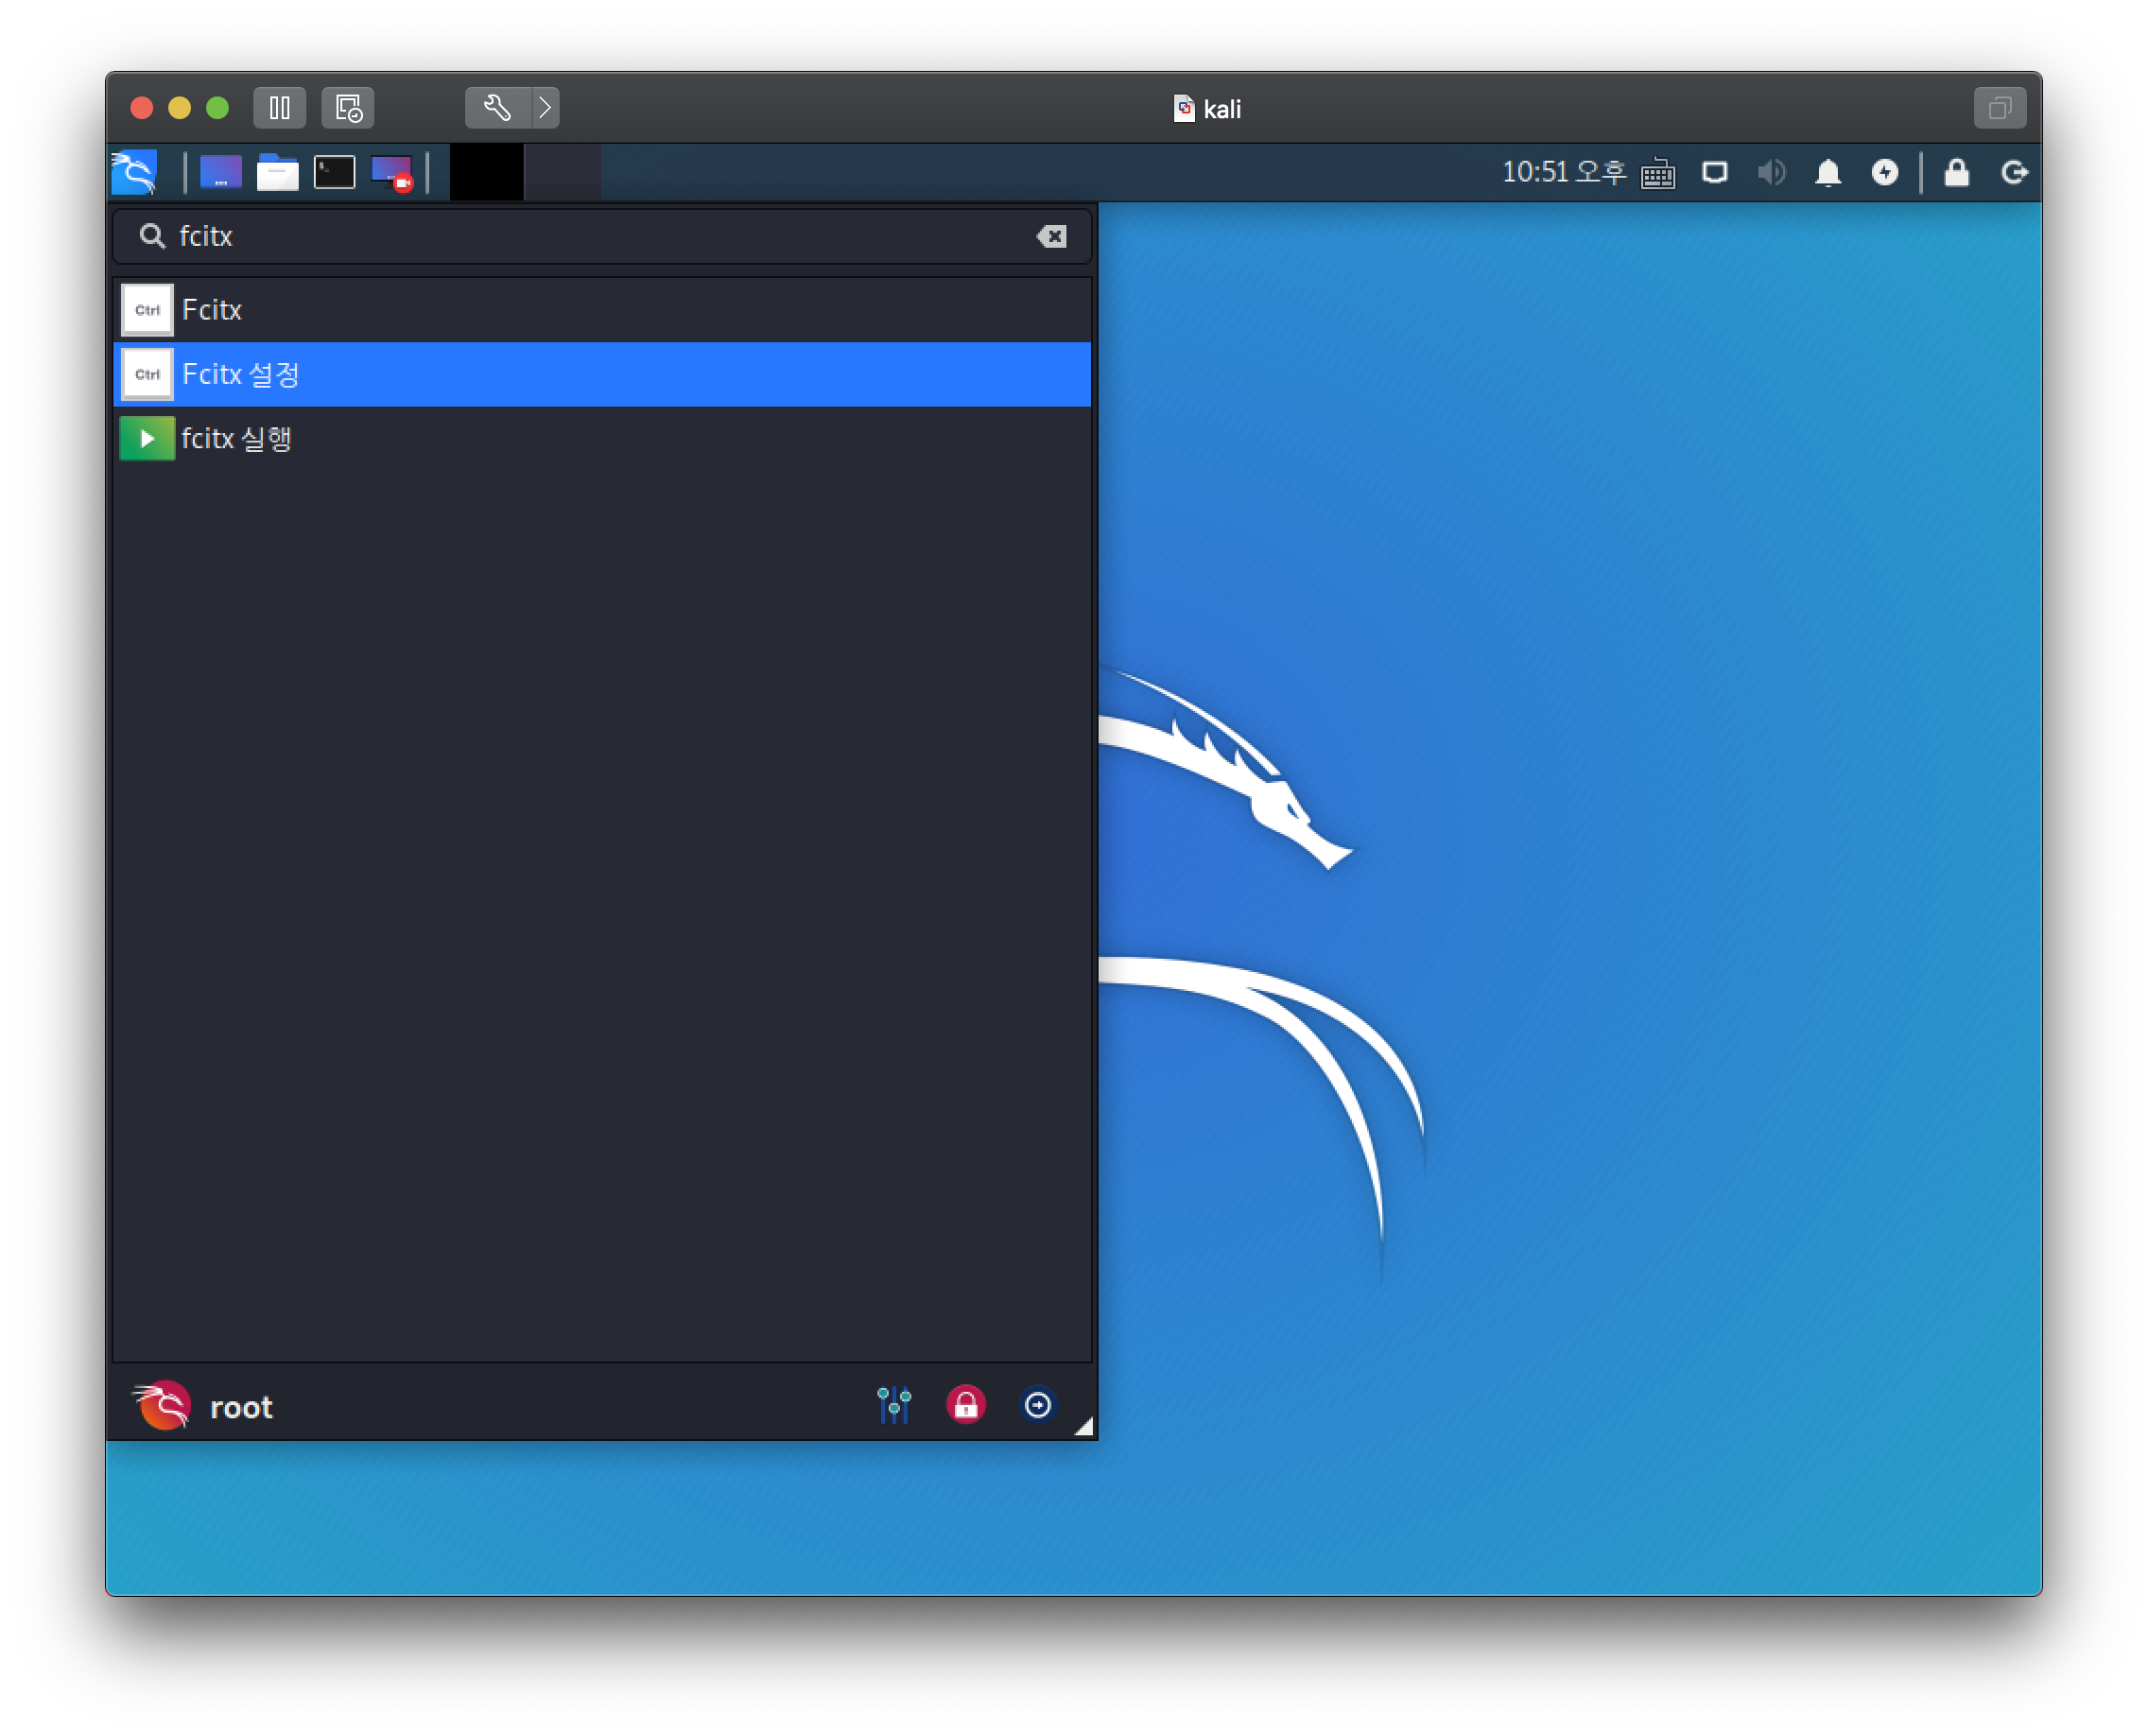Click the root user avatar
Image resolution: width=2148 pixels, height=1736 pixels.
click(162, 1406)
